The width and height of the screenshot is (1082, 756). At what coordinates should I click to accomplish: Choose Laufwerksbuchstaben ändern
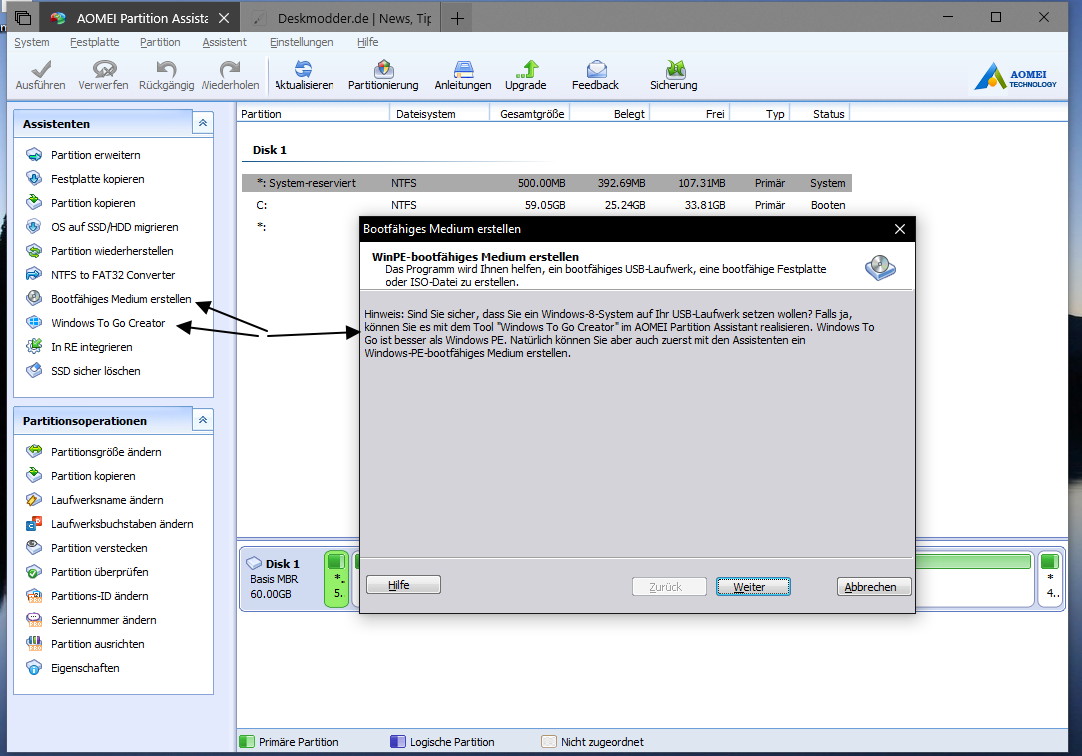tap(121, 524)
